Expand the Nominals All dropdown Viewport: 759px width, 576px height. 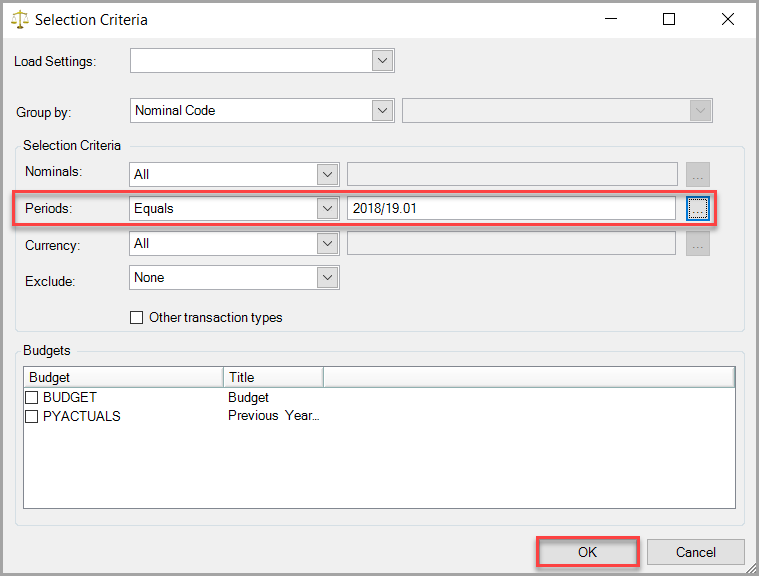tap(327, 174)
